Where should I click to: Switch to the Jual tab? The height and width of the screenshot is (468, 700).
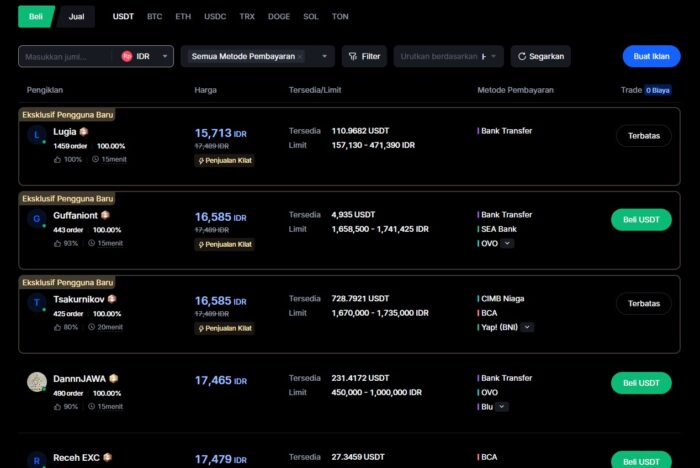[76, 17]
